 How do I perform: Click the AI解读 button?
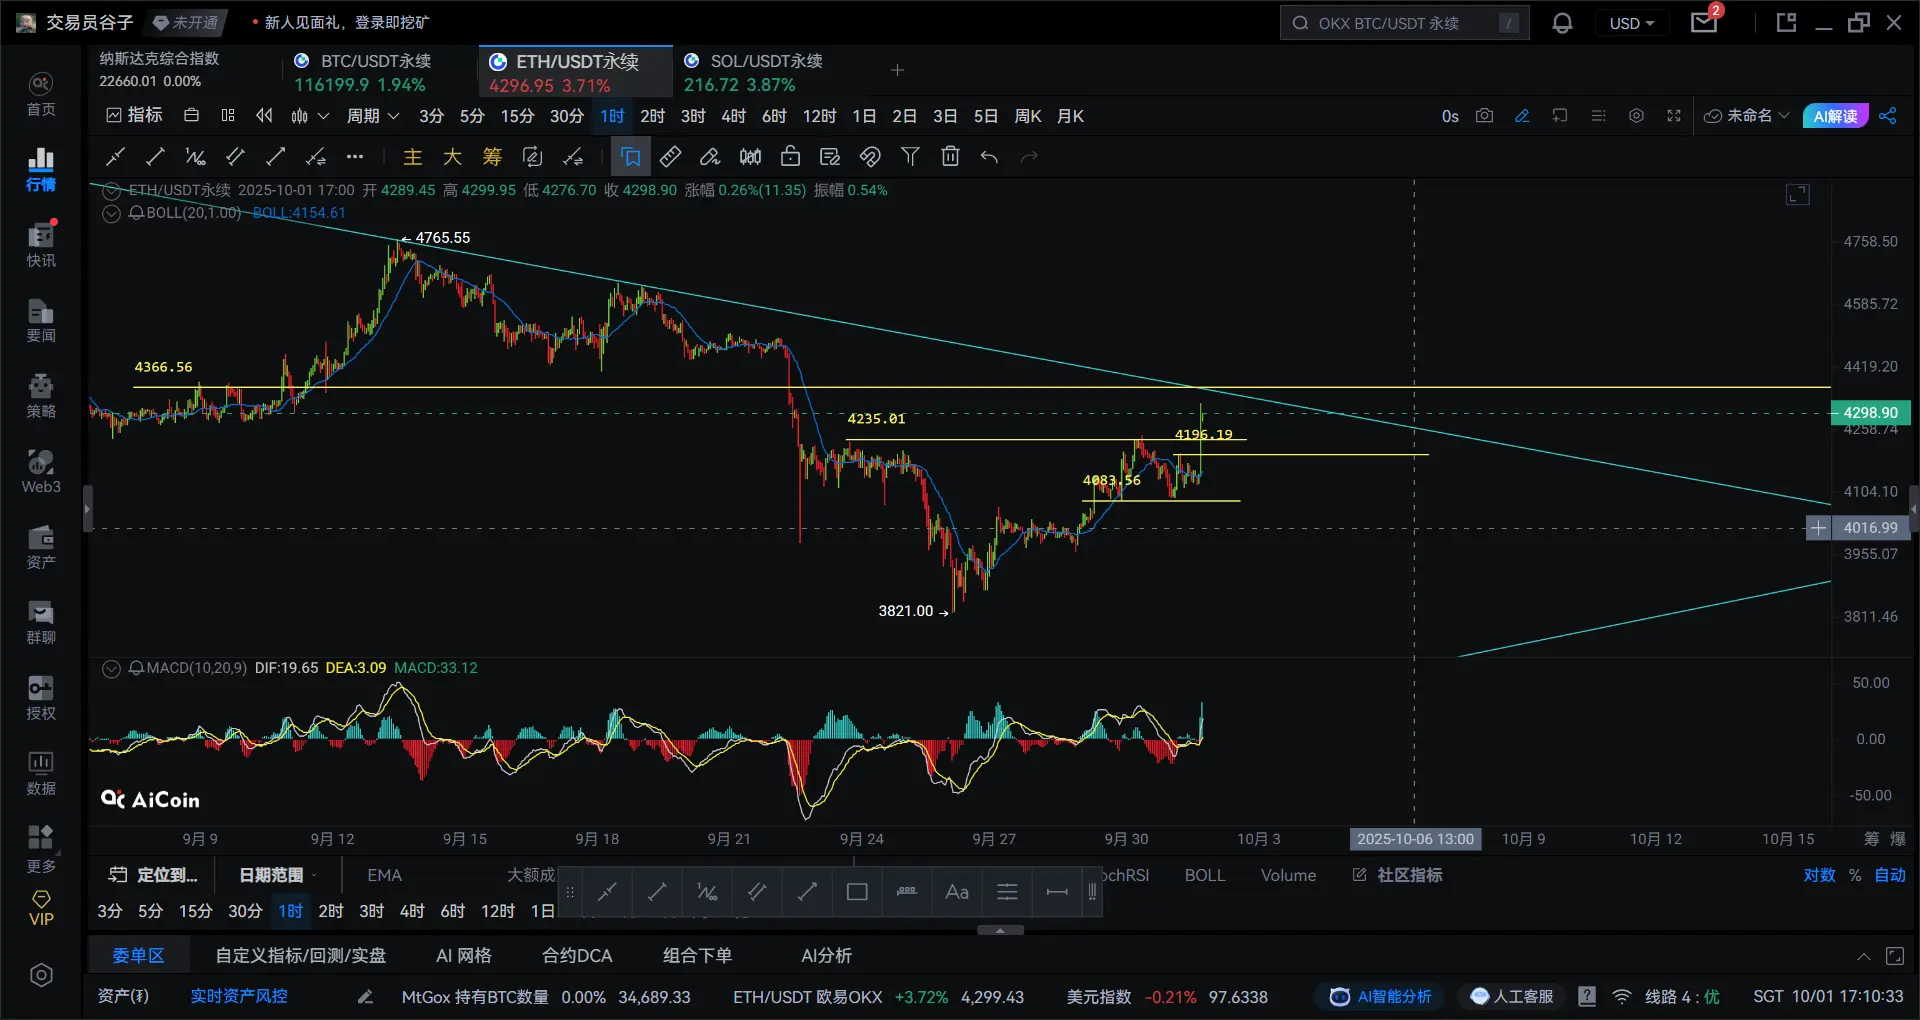(1835, 116)
